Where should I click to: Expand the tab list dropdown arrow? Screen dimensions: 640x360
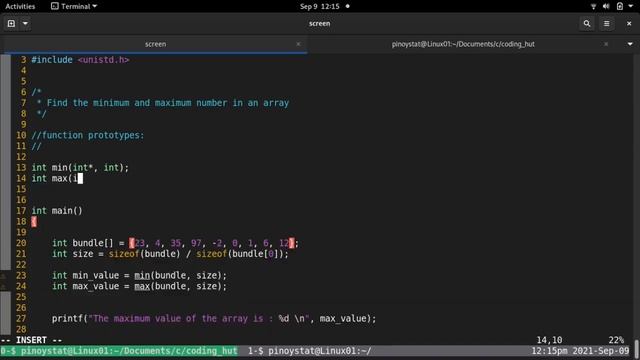tap(630, 44)
